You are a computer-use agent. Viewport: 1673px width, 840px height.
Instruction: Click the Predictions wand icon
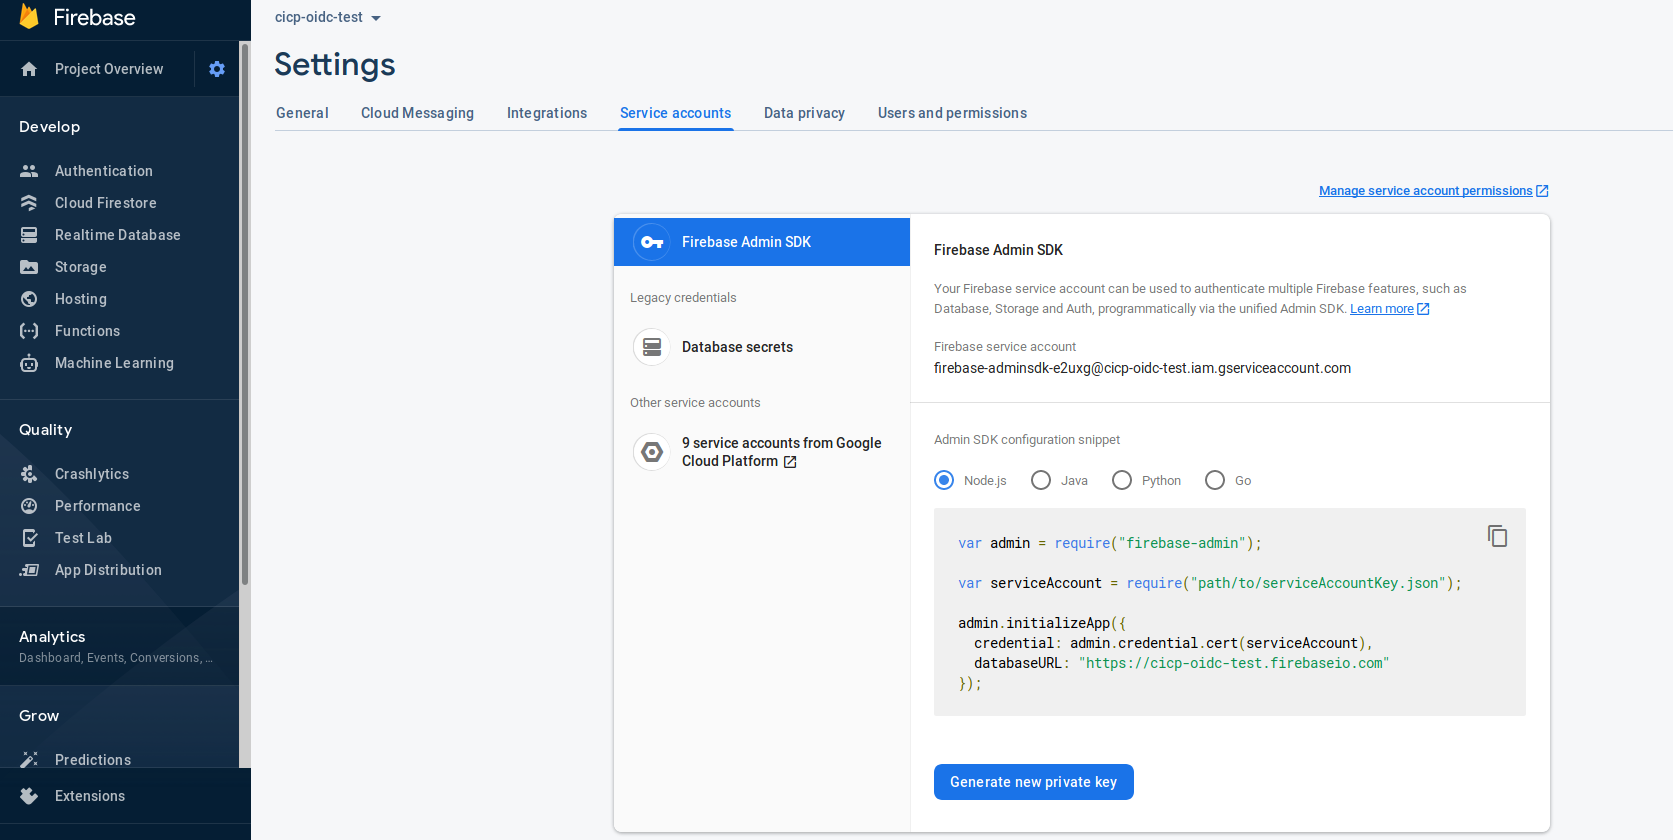29,760
